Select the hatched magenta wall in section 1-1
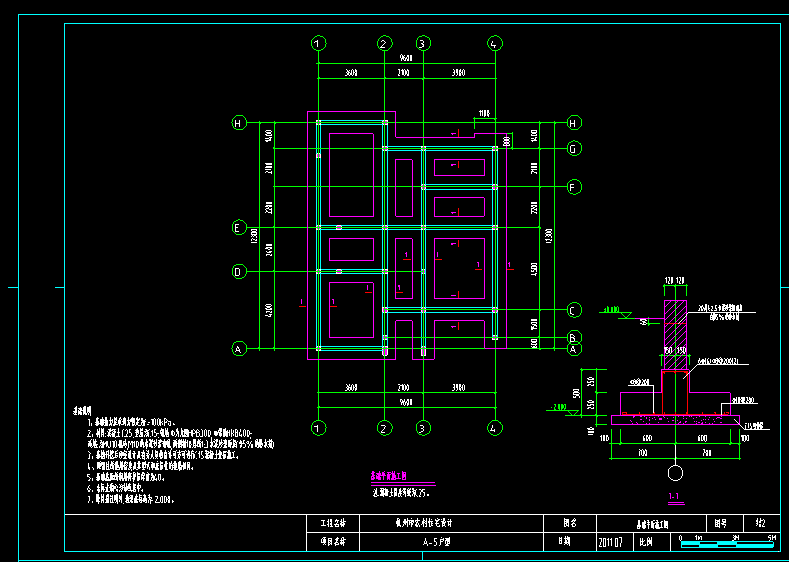 click(675, 335)
